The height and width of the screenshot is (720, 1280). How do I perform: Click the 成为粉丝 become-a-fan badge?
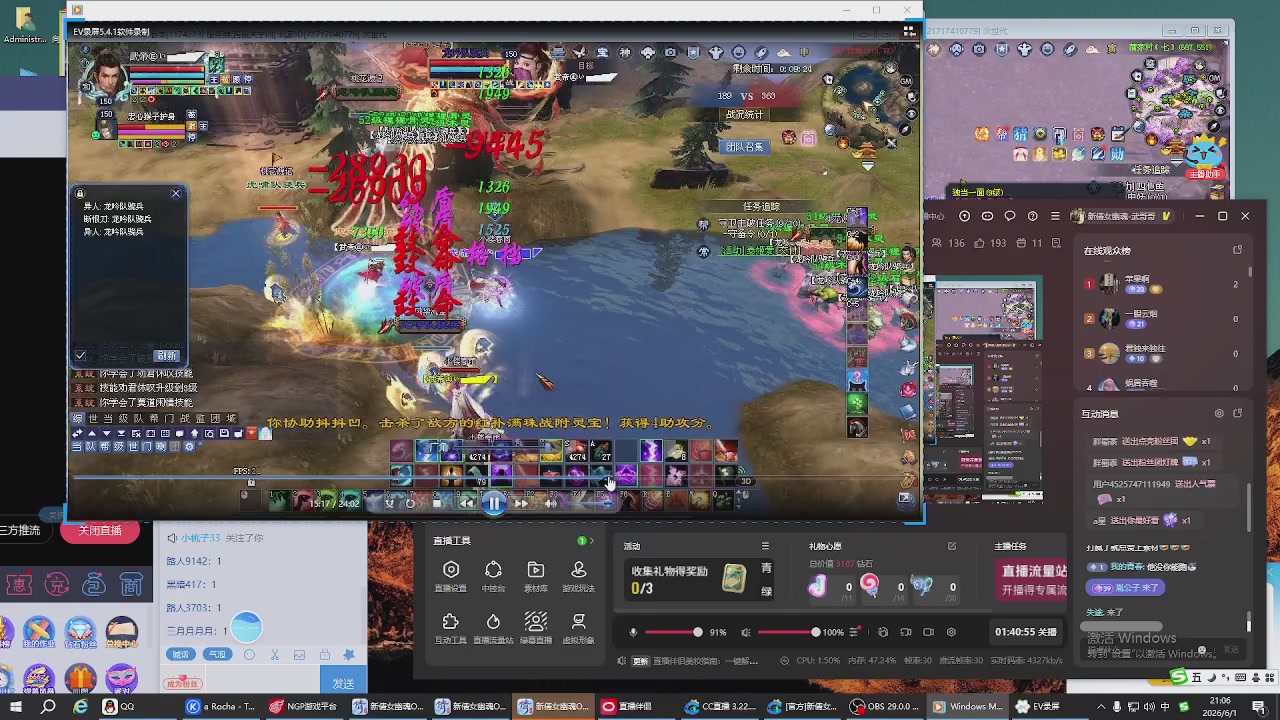(x=183, y=684)
